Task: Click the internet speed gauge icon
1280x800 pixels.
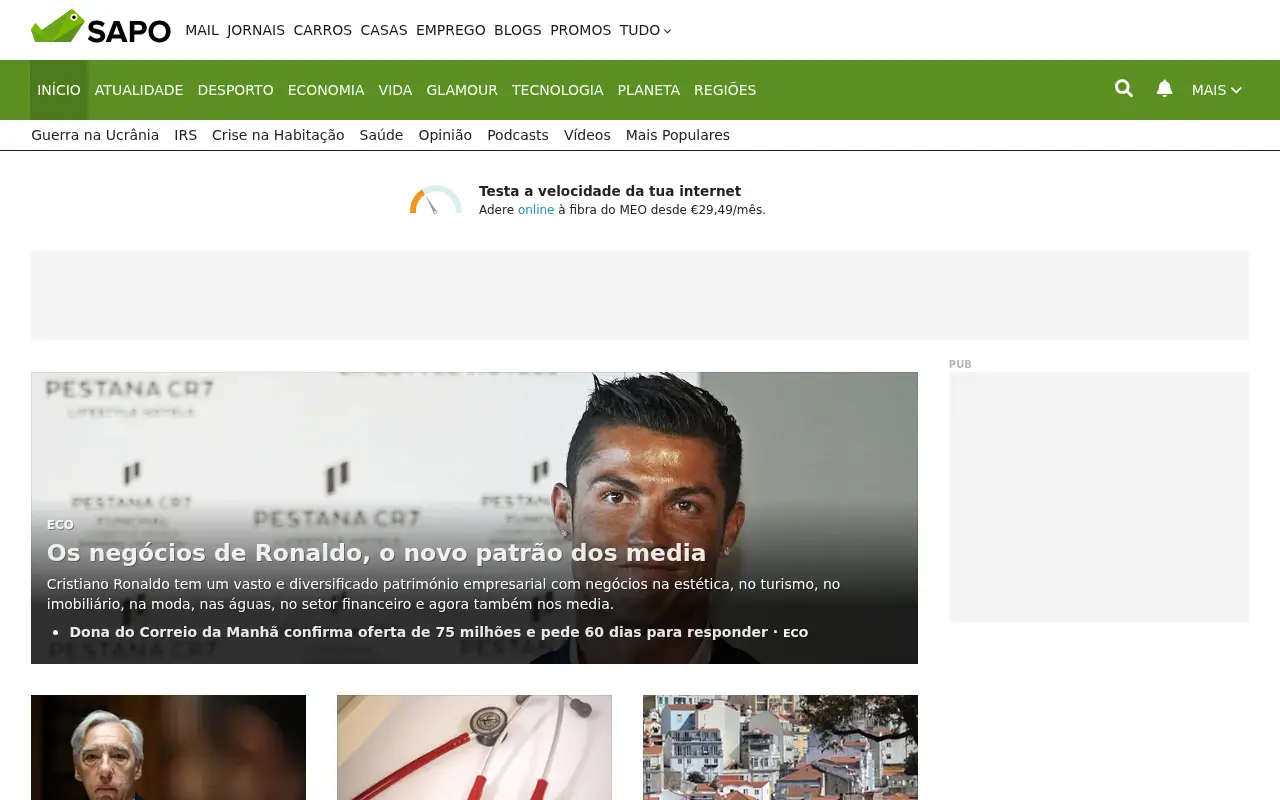Action: pos(435,200)
